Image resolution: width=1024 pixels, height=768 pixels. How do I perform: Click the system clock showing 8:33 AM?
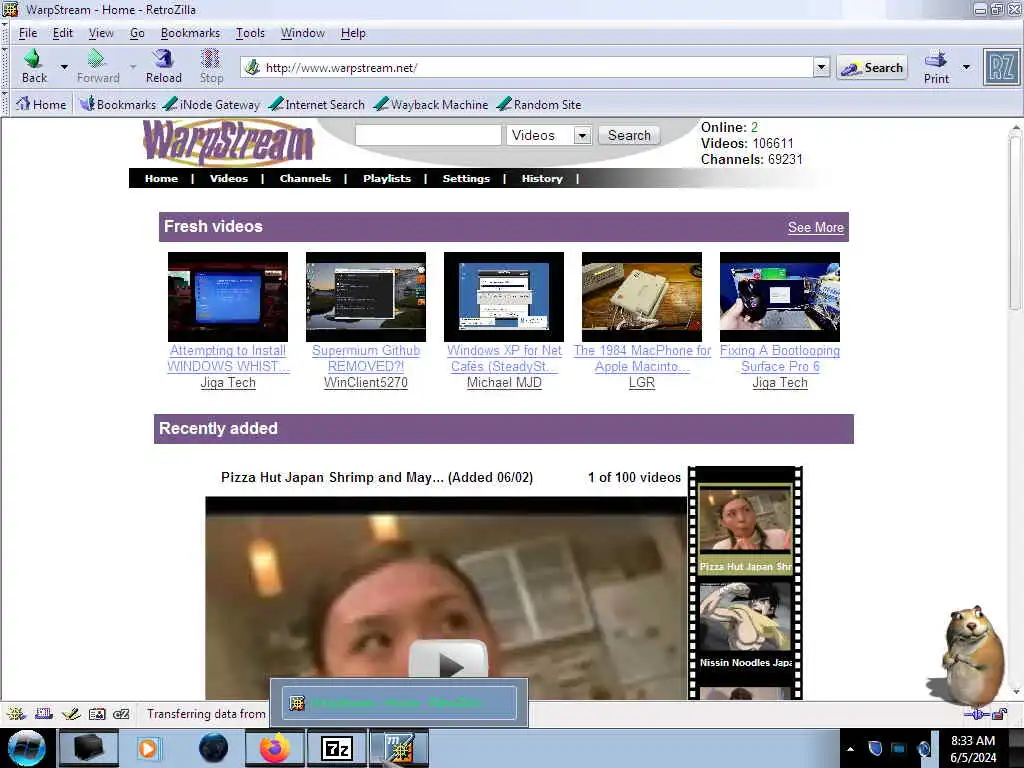[973, 749]
